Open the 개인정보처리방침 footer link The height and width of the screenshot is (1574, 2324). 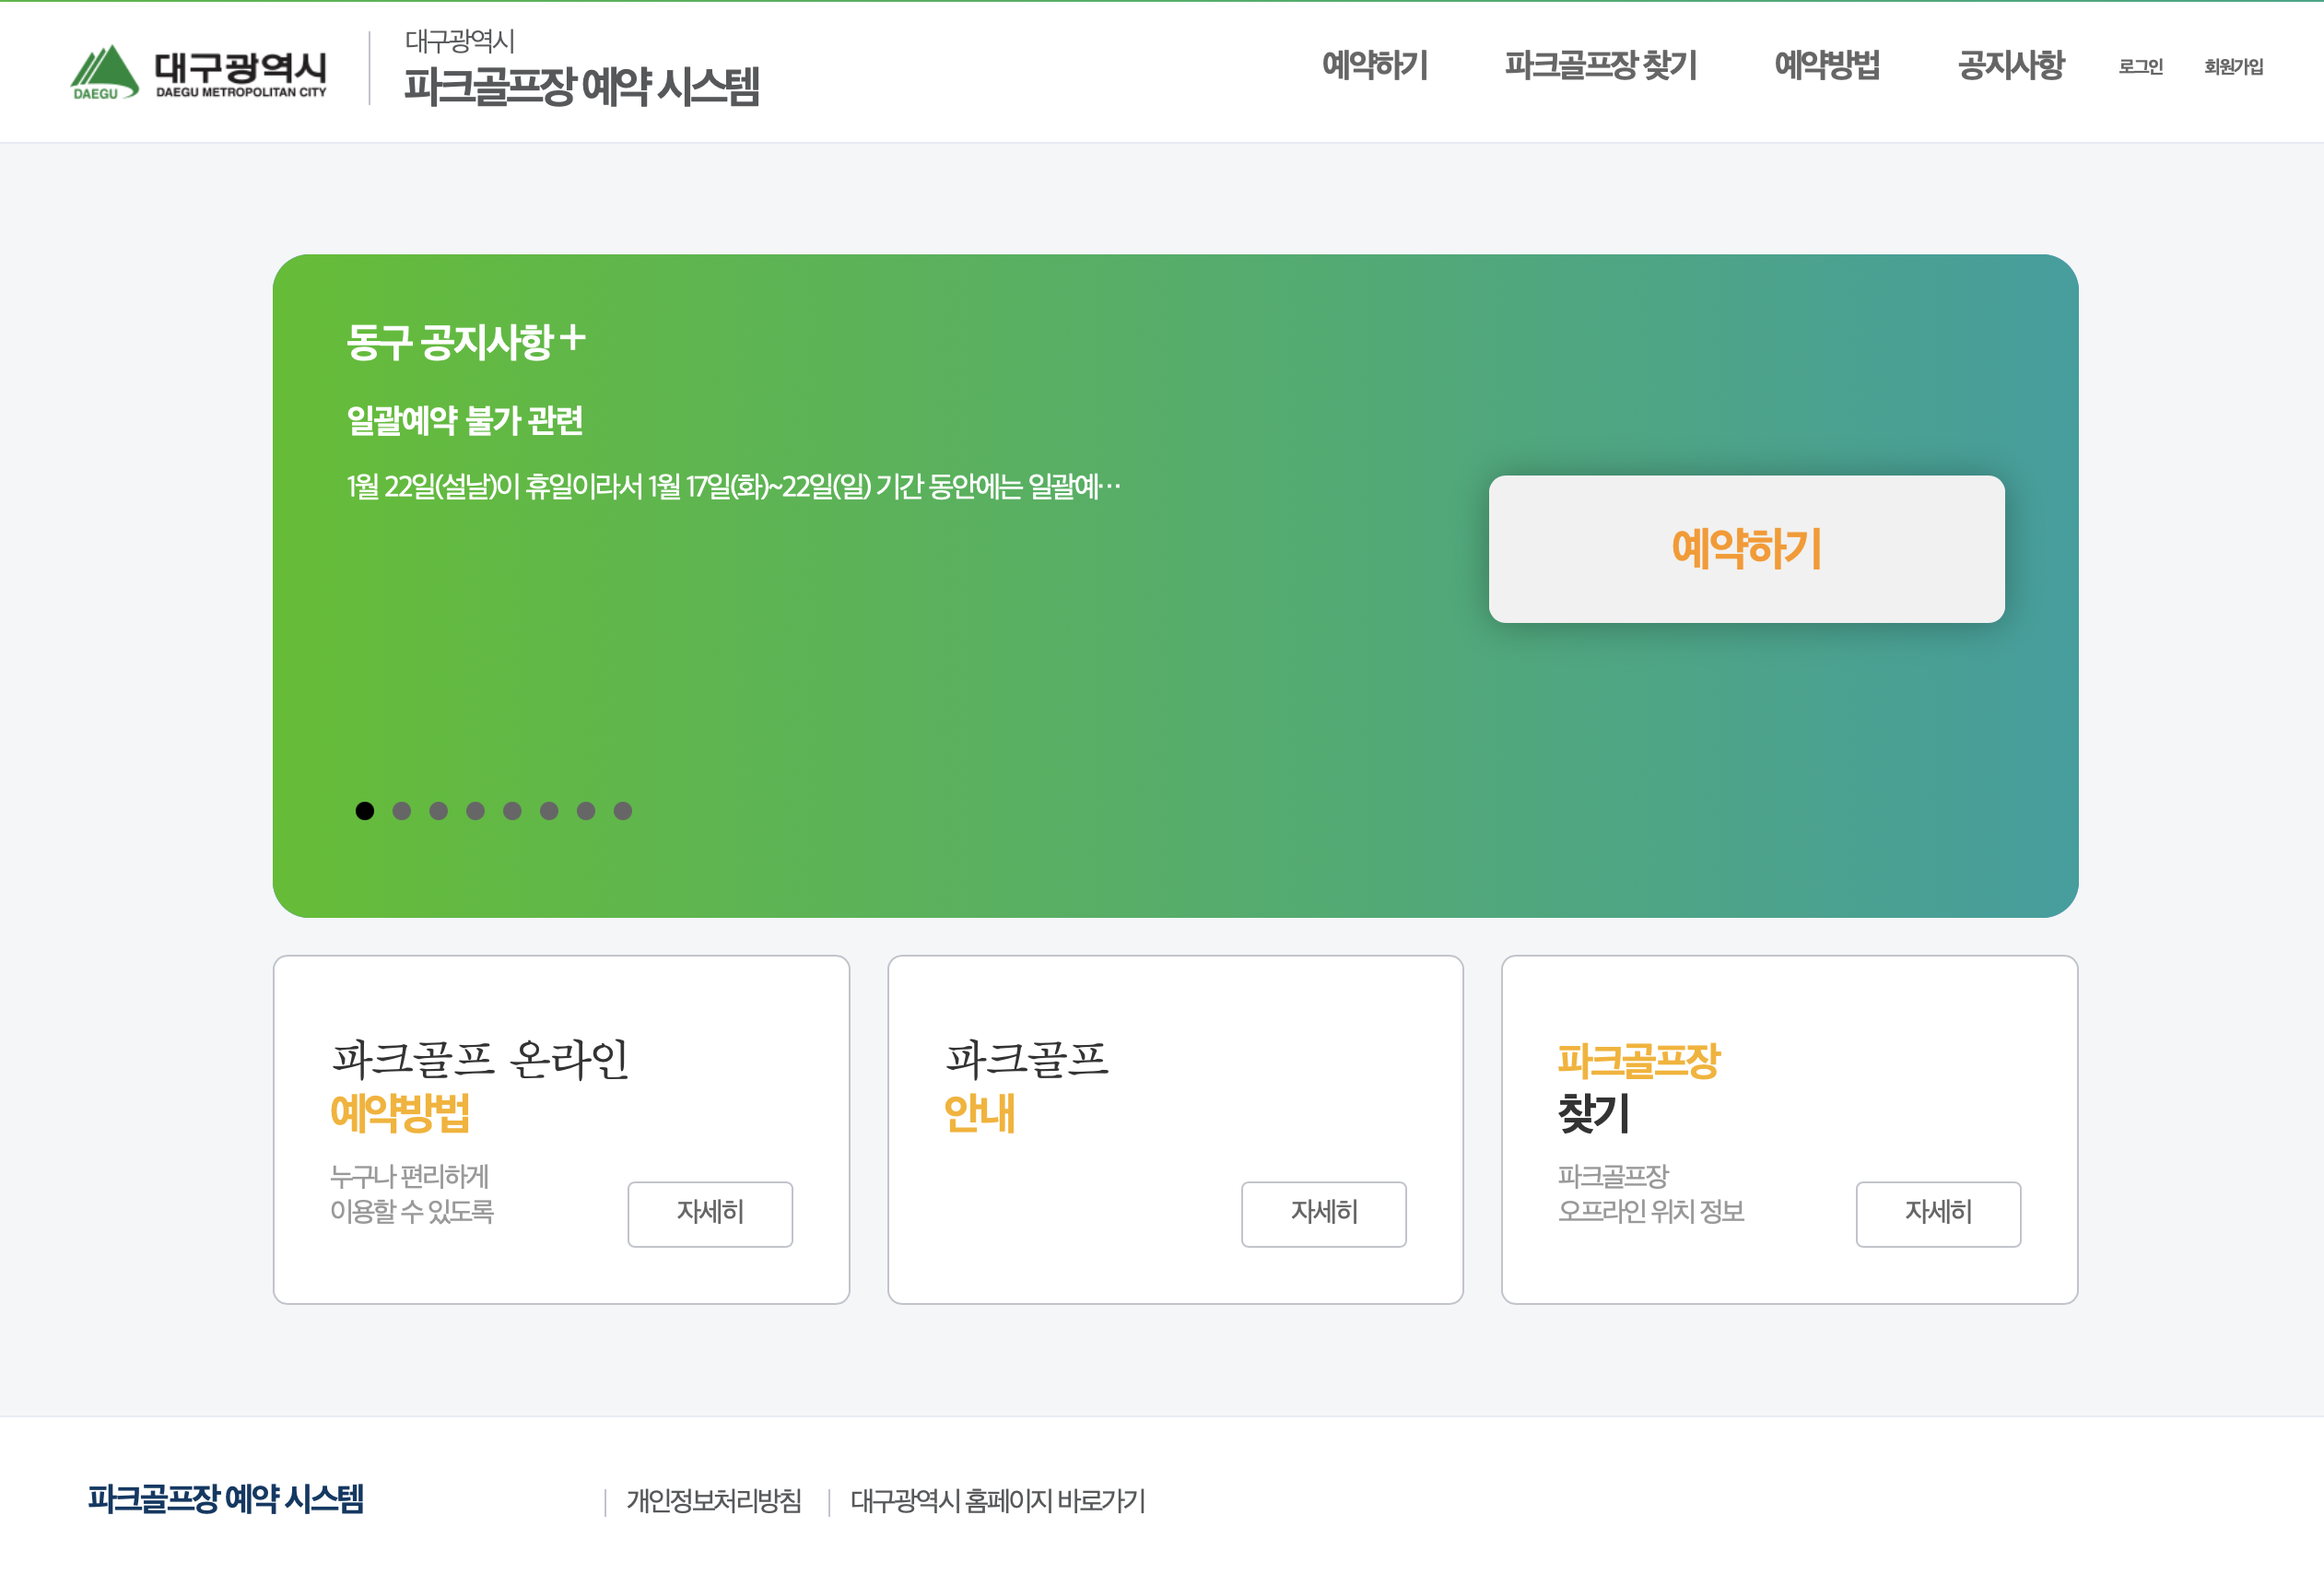[714, 1500]
